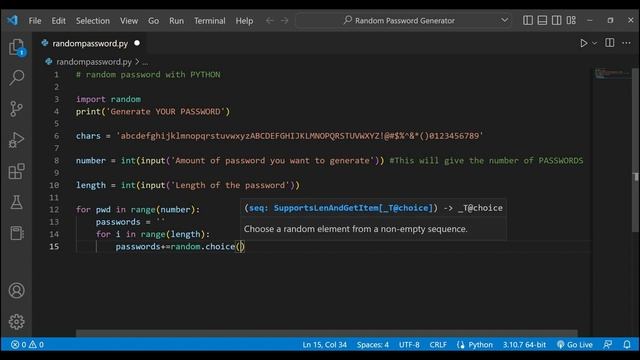Toggle the secondary sidebar layout
The width and height of the screenshot is (640, 360).
tap(556, 20)
